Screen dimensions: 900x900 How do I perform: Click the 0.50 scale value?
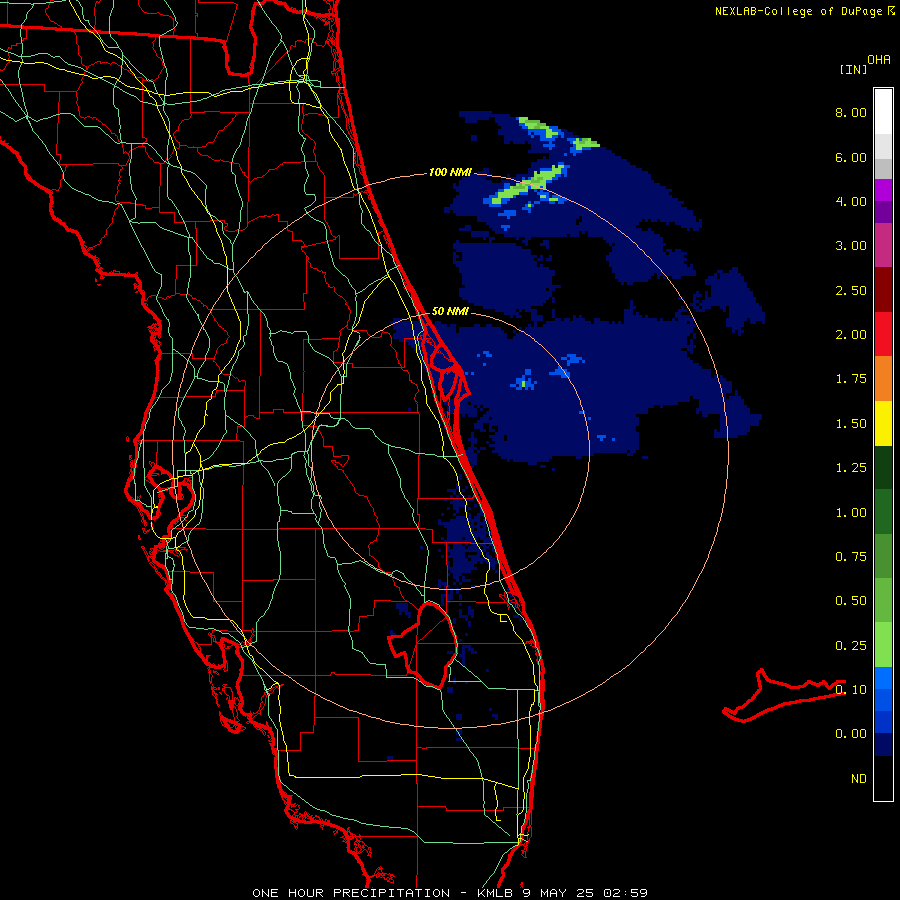(x=851, y=601)
